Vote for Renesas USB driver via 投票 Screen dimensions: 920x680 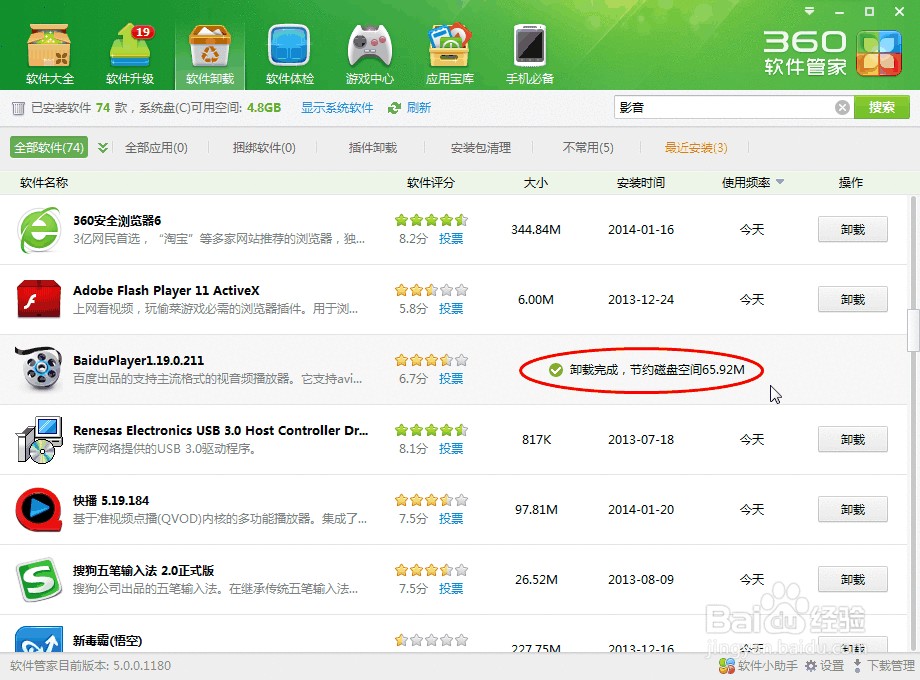click(x=451, y=449)
